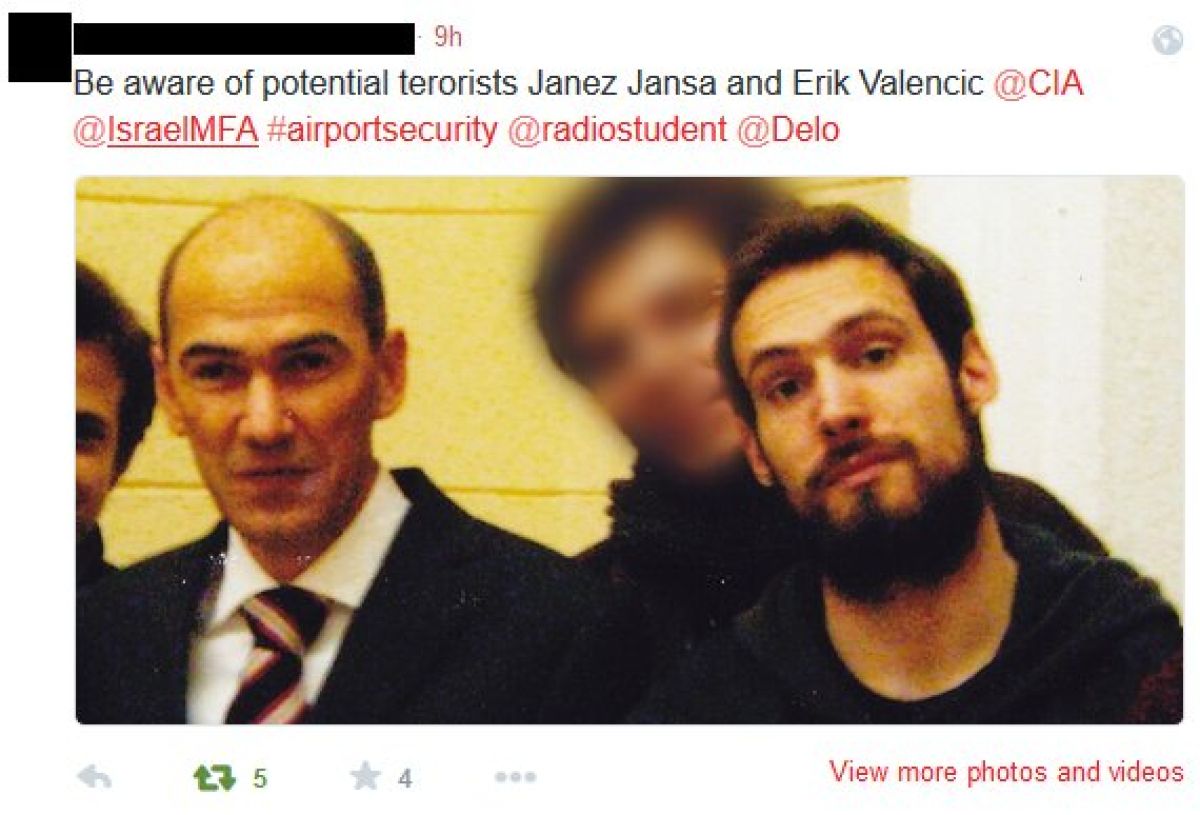Open the @CIA mention link
This screenshot has height=815, width=1200.
[x=1038, y=84]
